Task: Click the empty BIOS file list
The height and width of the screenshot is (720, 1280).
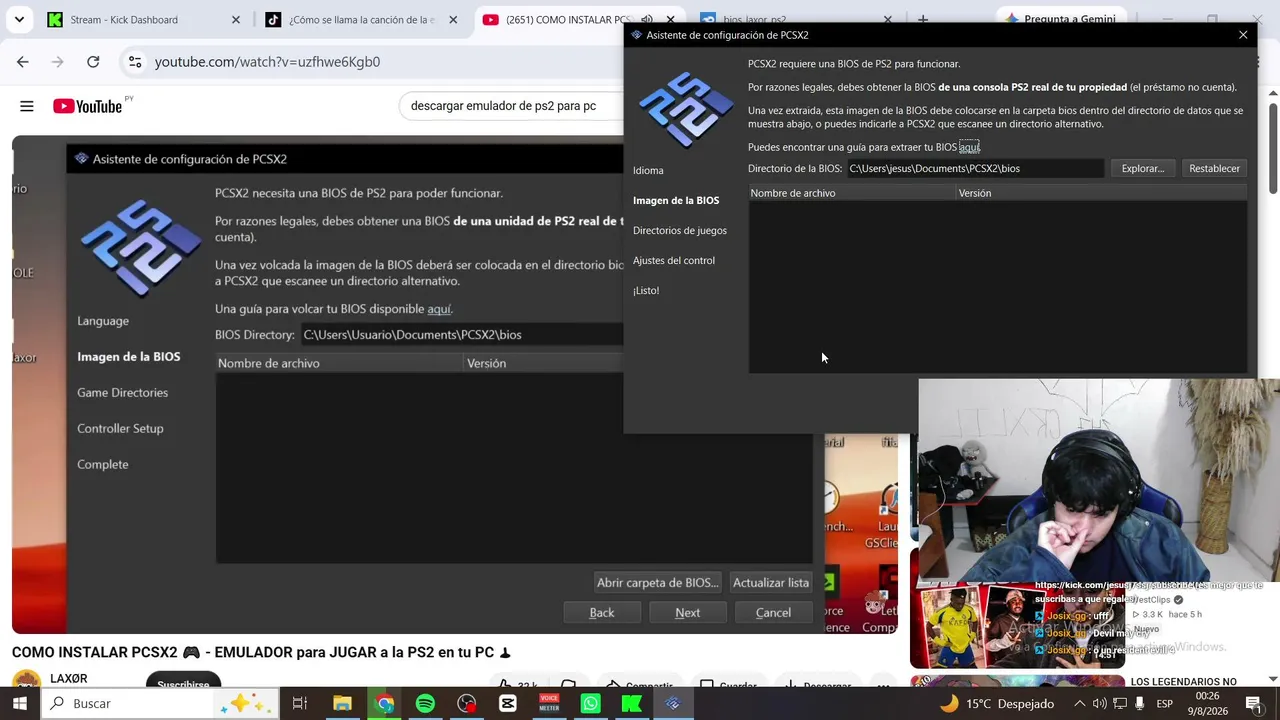Action: point(998,287)
